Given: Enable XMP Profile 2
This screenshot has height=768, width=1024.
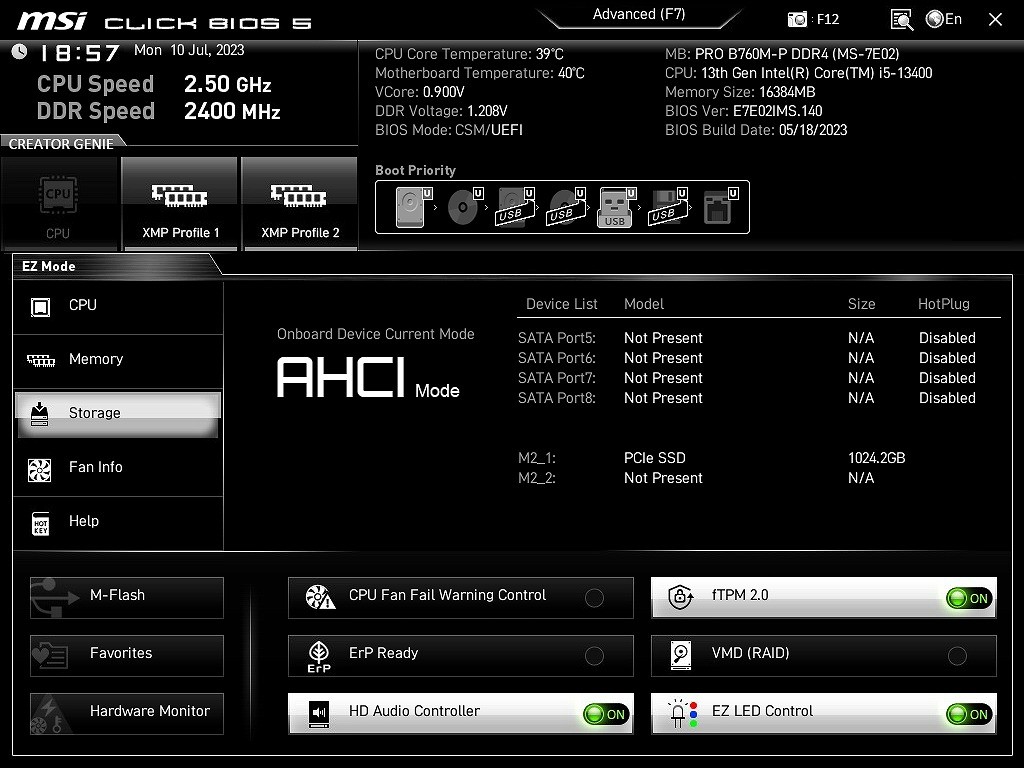Looking at the screenshot, I should pyautogui.click(x=300, y=204).
